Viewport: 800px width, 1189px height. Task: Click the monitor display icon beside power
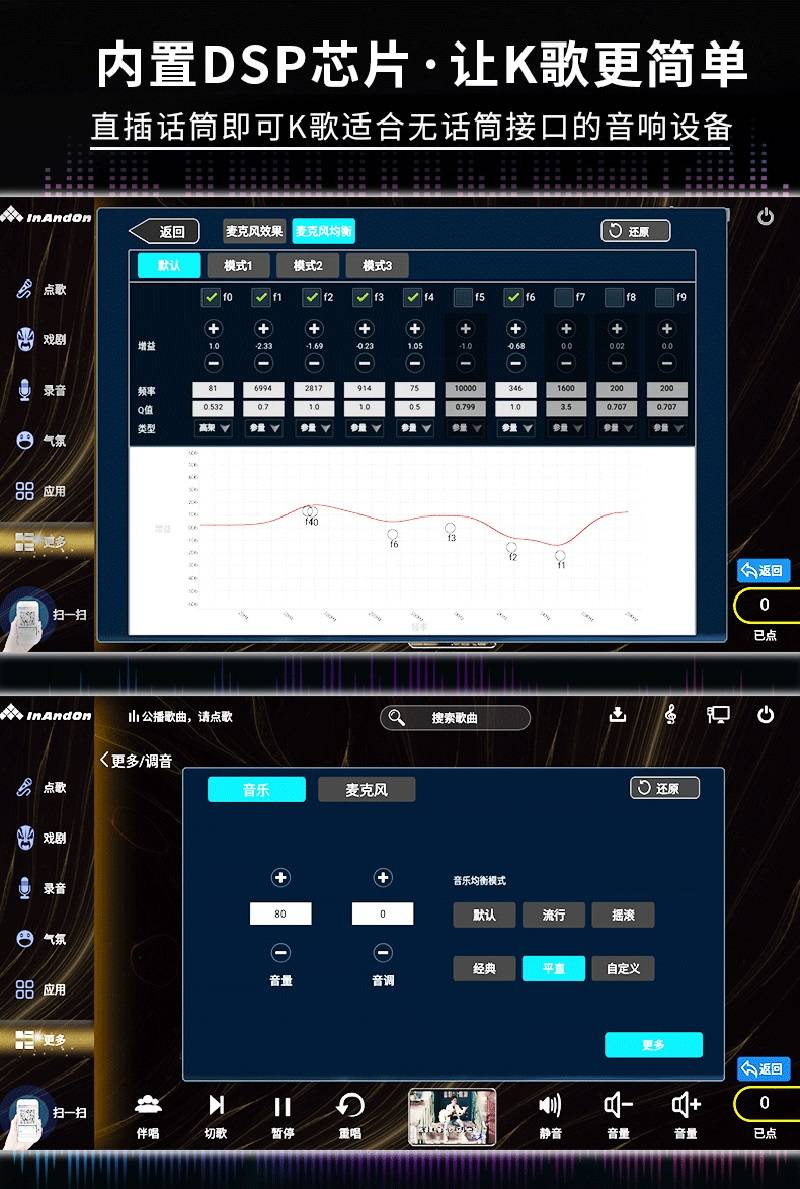click(718, 714)
